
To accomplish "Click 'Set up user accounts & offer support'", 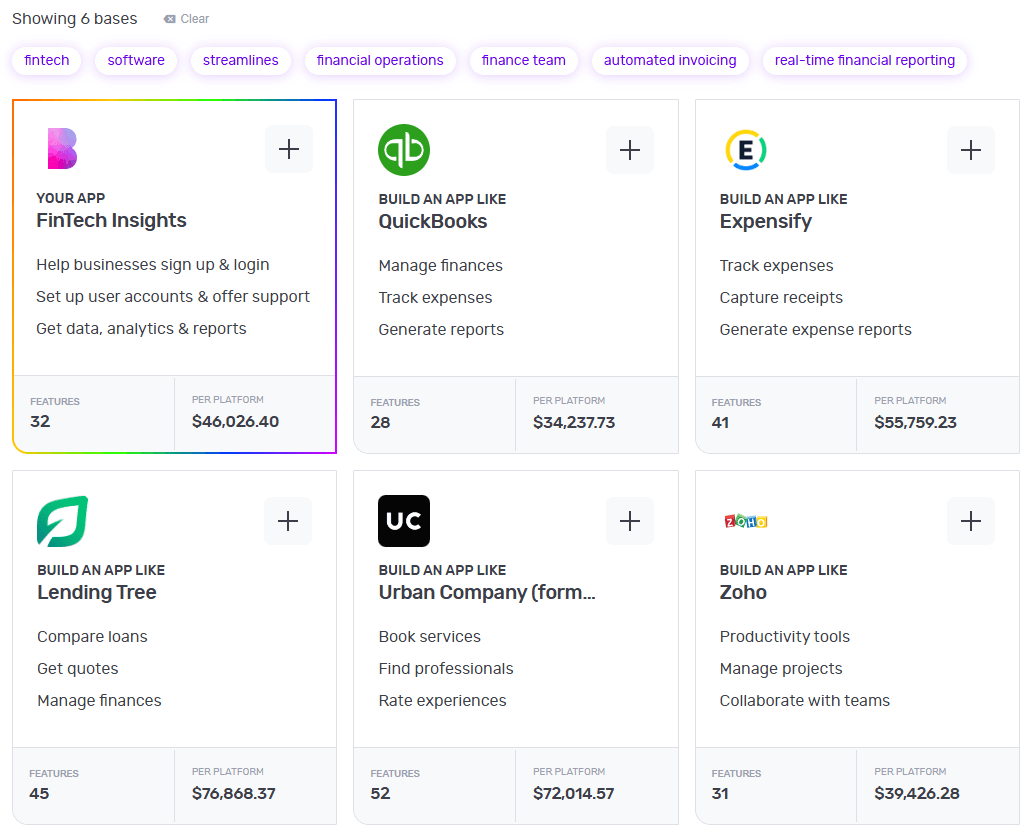I will (172, 297).
